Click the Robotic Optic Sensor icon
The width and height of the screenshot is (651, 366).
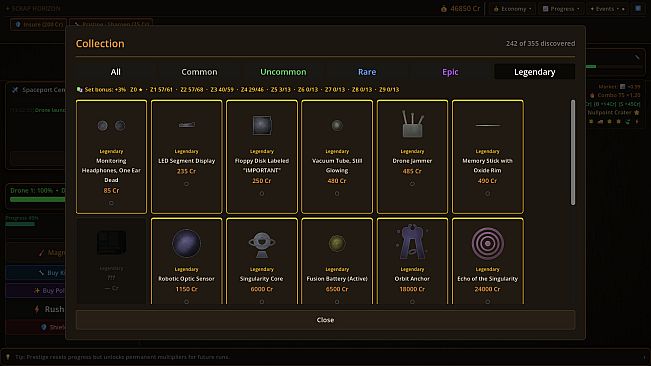pos(186,243)
